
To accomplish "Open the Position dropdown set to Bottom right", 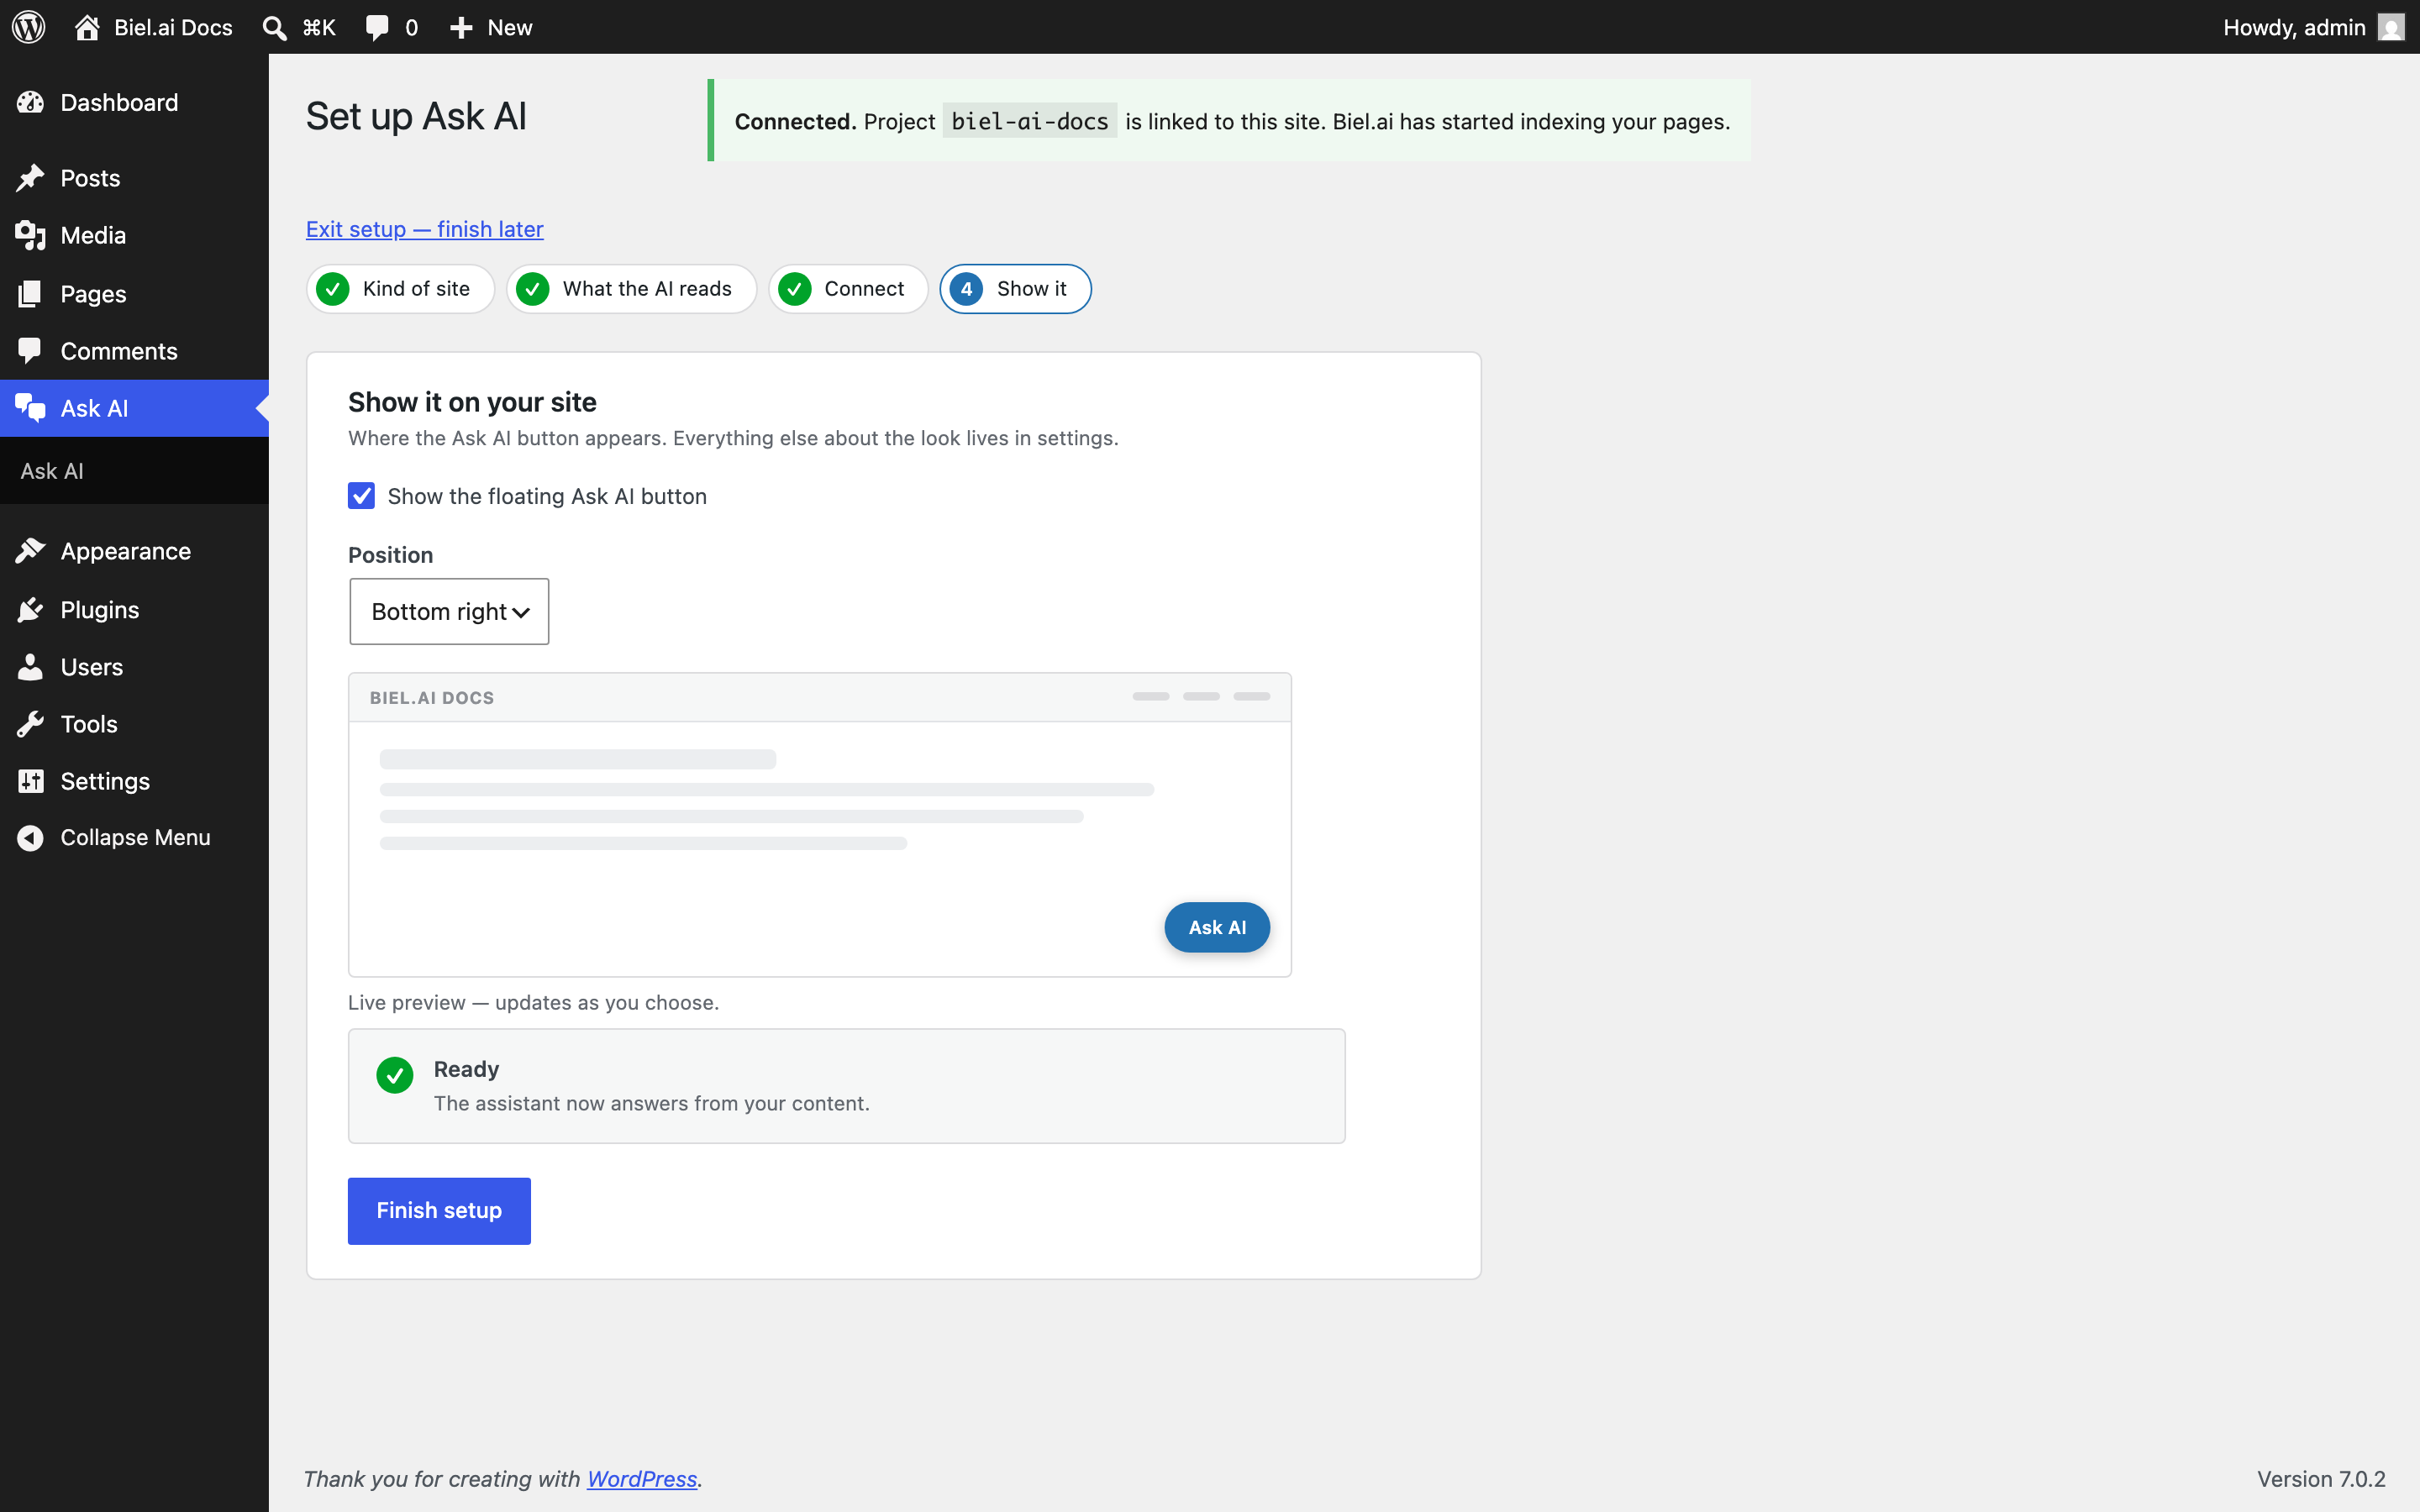I will pos(449,611).
